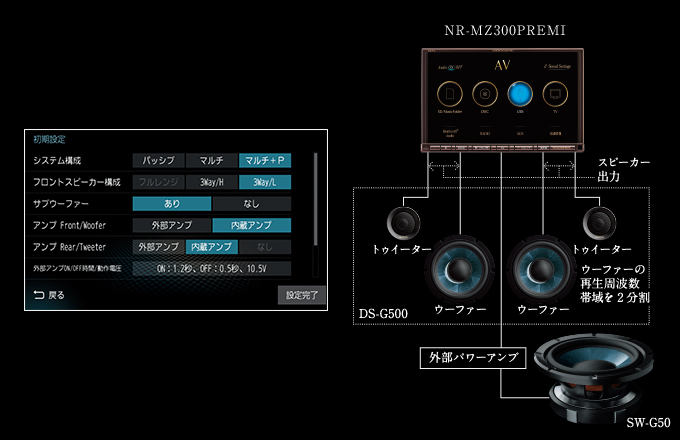Go back using the 戻る arrow
The width and height of the screenshot is (680, 440).
click(x=50, y=295)
